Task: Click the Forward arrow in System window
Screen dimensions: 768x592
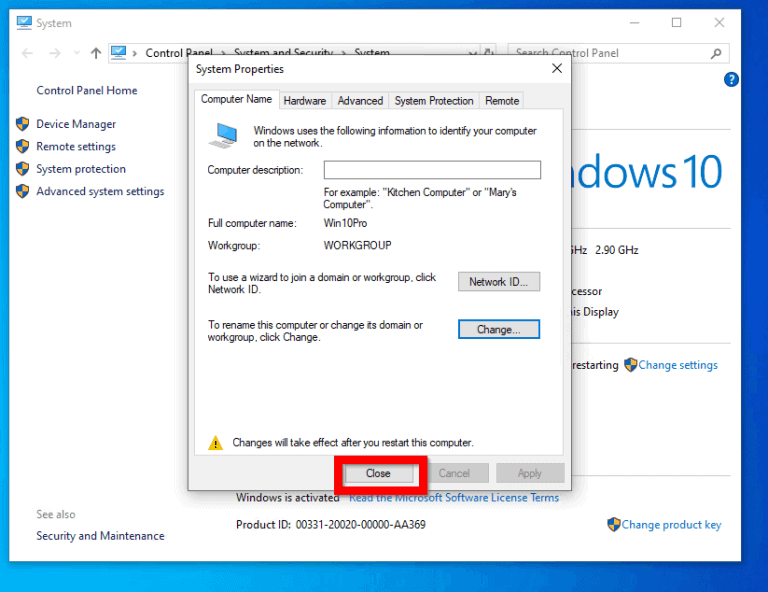Action: point(55,53)
